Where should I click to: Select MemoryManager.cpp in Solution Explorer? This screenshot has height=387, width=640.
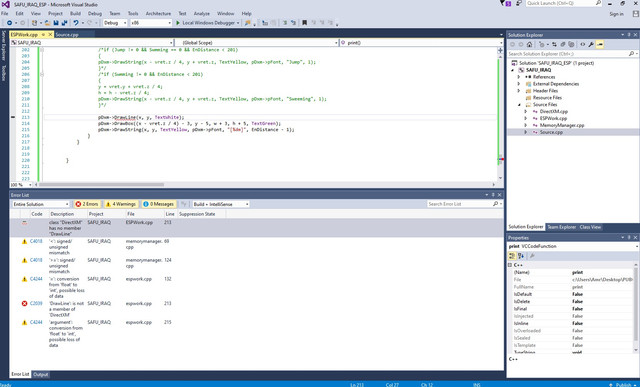562,125
